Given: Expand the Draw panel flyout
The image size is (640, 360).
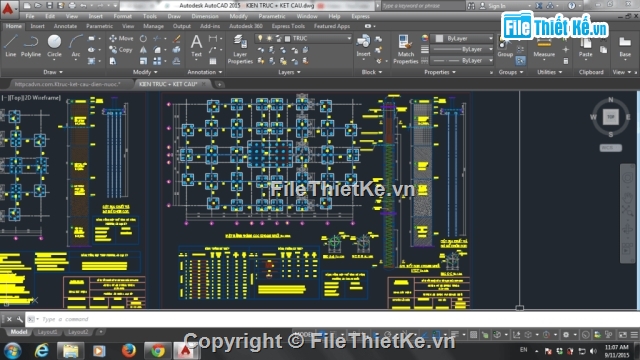Looking at the screenshot, I should (x=53, y=72).
